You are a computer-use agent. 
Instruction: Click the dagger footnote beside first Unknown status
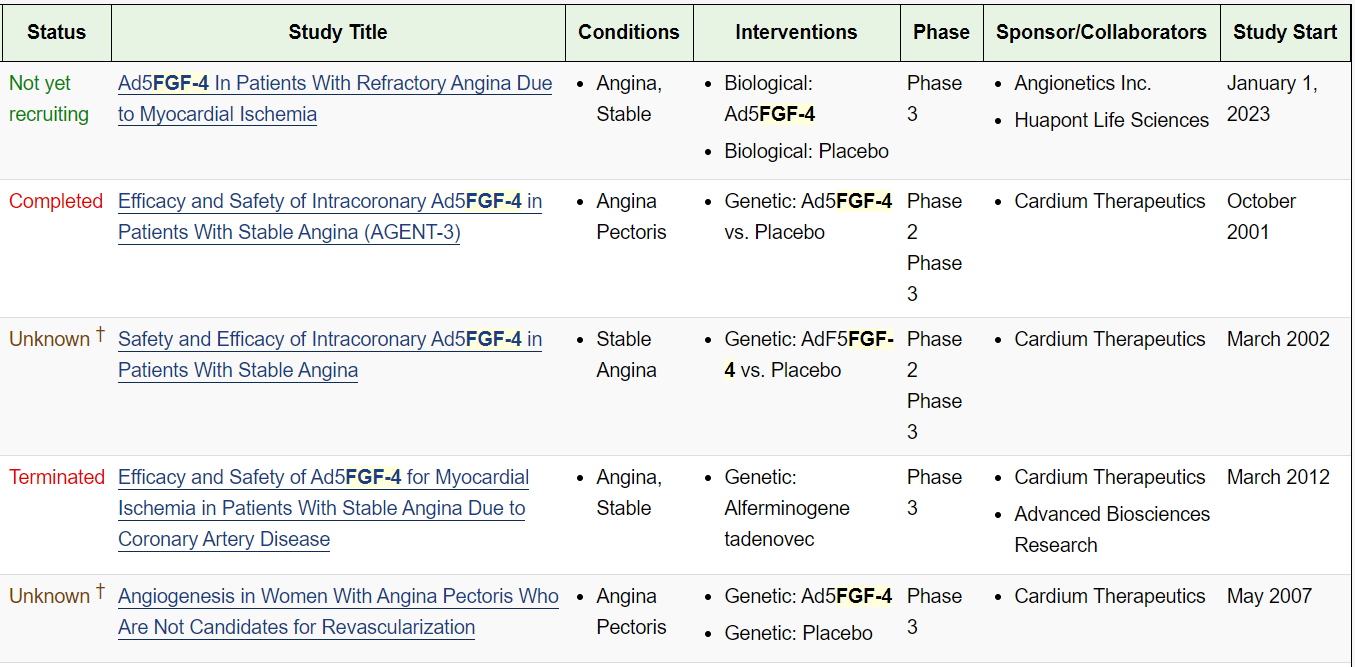point(100,336)
